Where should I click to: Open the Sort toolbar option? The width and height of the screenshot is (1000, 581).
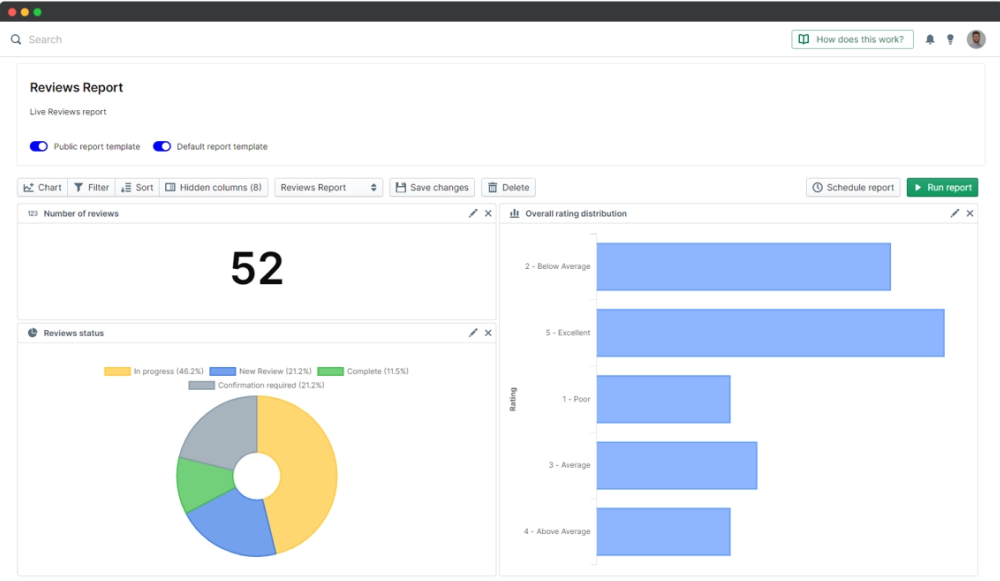[x=137, y=188]
